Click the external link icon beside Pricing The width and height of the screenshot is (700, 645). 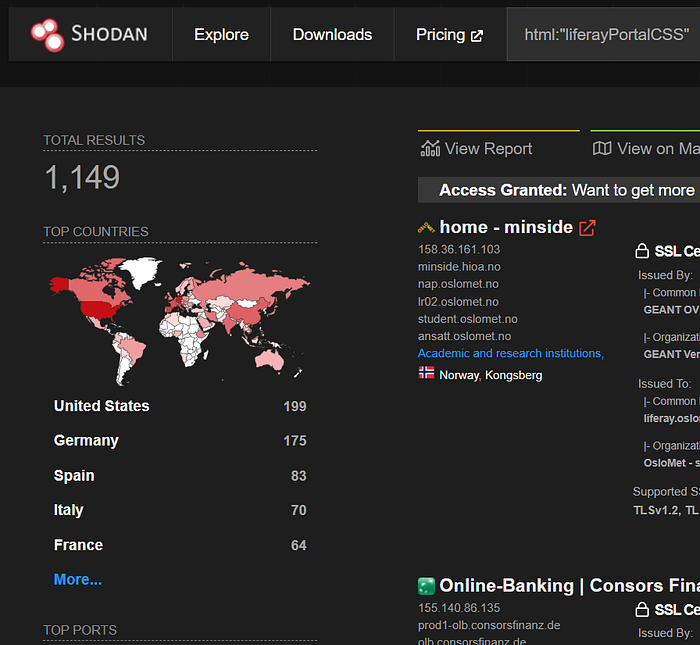(x=477, y=36)
